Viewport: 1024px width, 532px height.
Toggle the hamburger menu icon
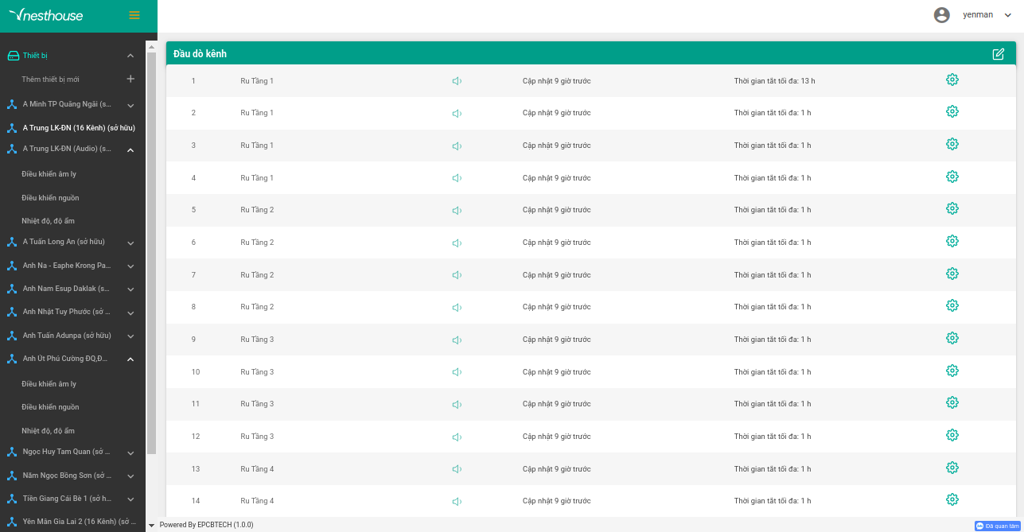click(135, 15)
